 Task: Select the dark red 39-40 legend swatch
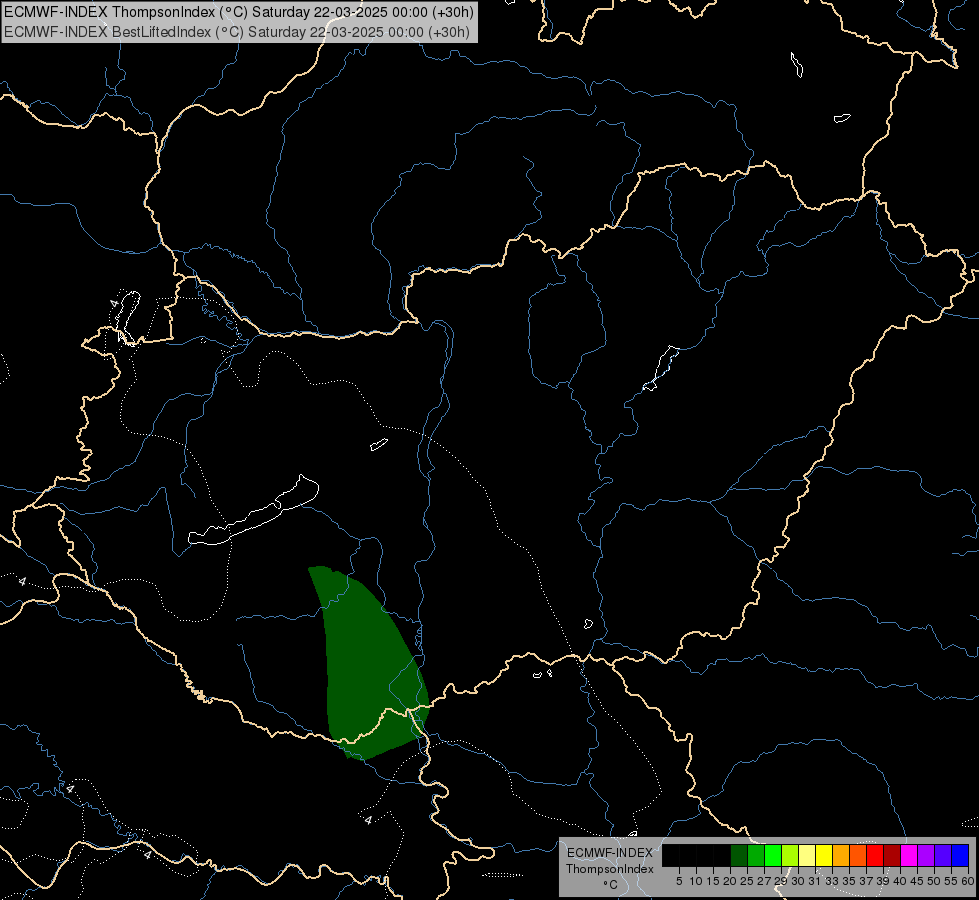[892, 855]
